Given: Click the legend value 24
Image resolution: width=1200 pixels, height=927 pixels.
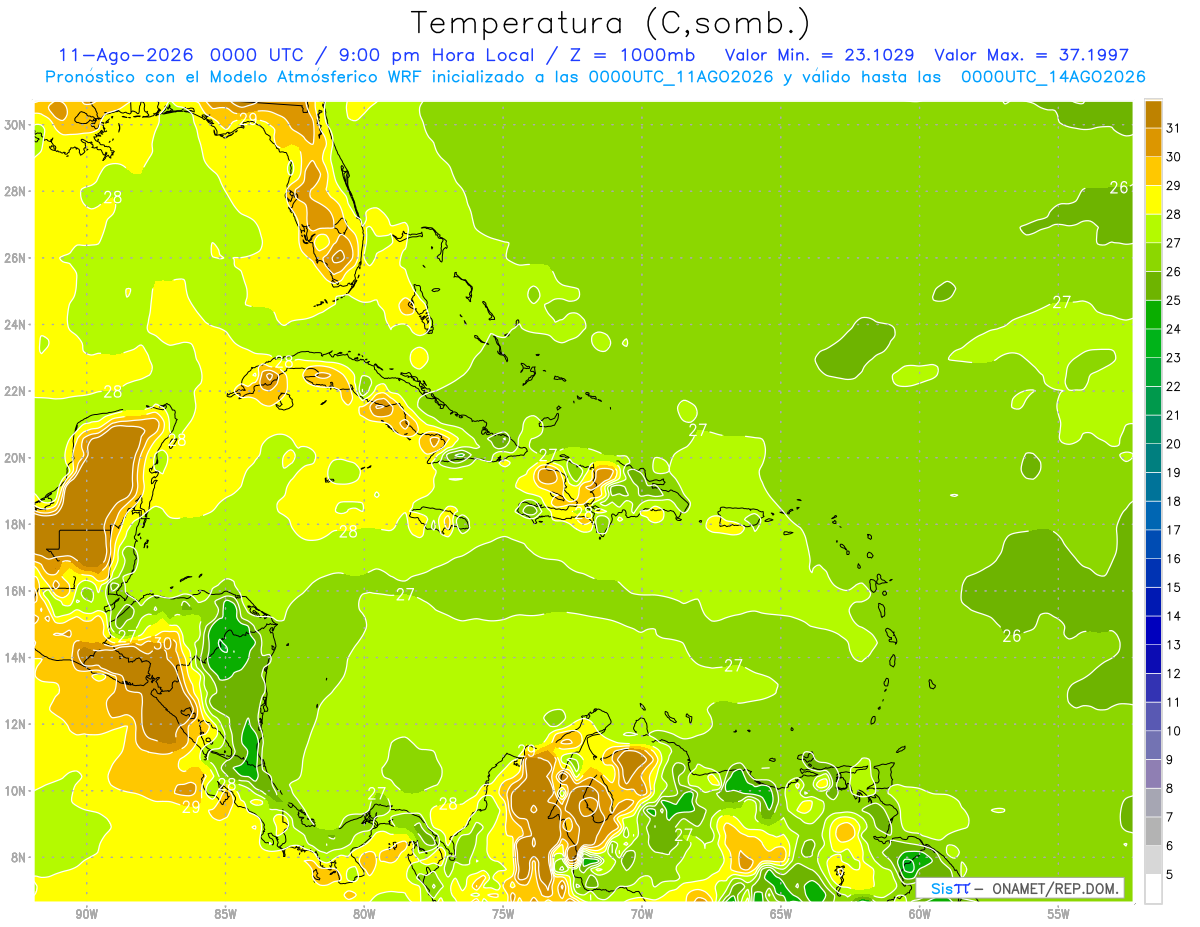Looking at the screenshot, I should [1174, 329].
